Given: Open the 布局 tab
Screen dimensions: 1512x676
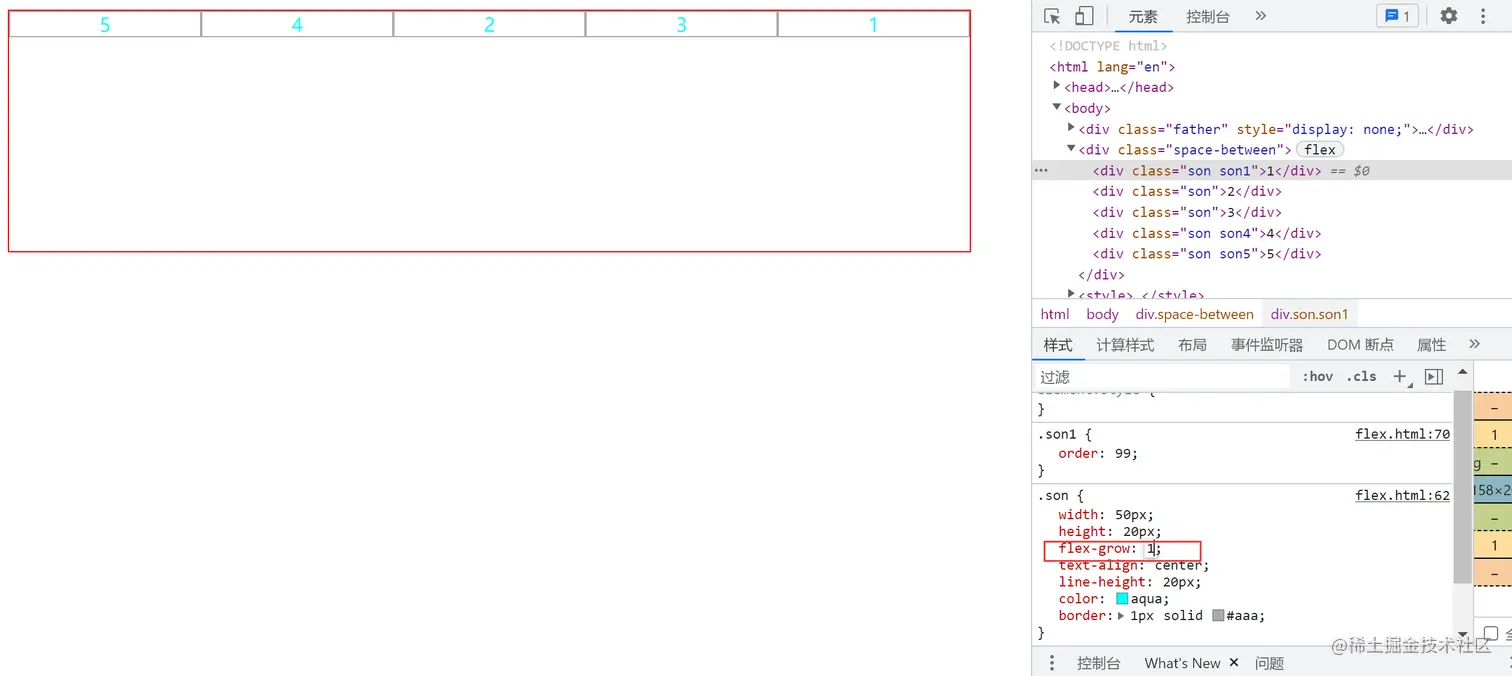Looking at the screenshot, I should (x=1192, y=345).
